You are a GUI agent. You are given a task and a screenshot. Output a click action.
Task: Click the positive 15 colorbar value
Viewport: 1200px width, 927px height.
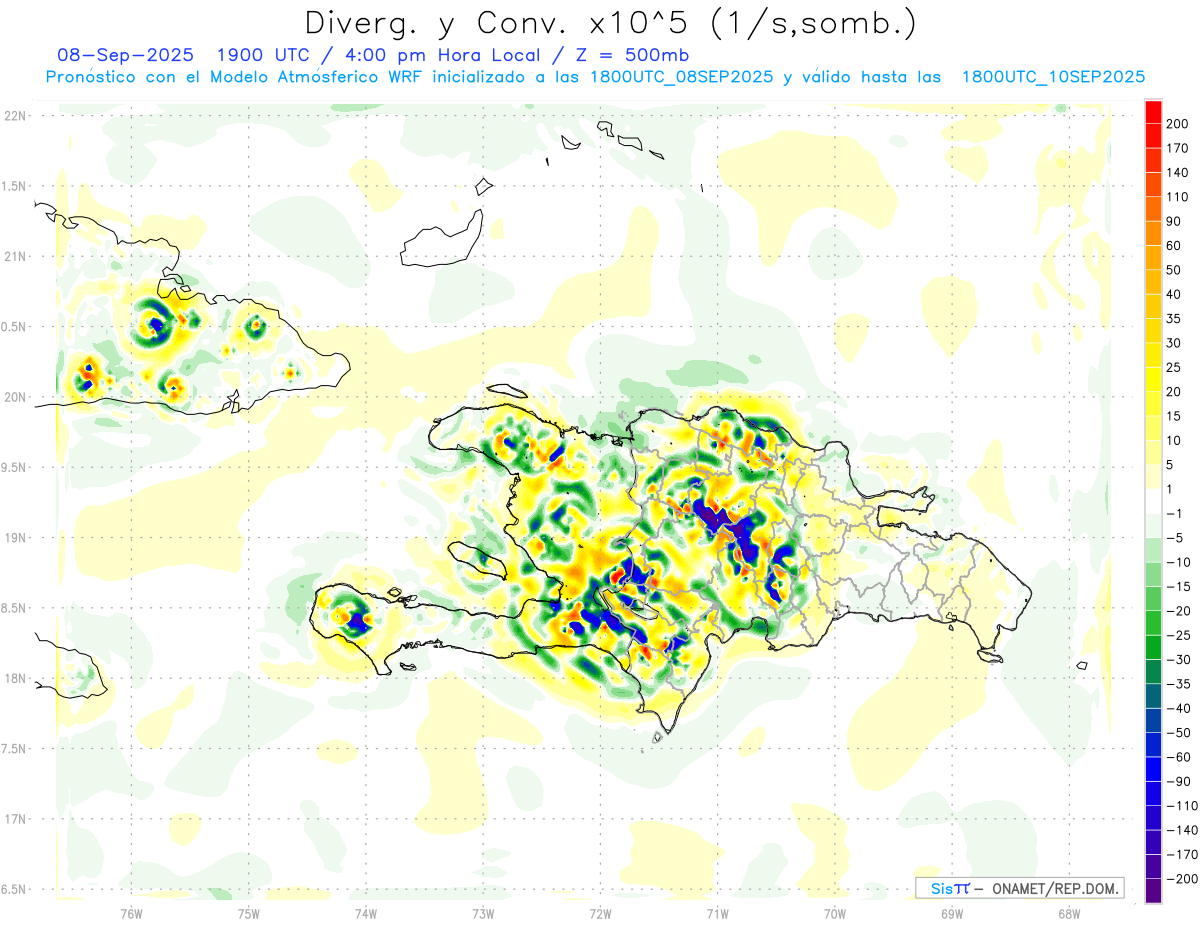point(1174,416)
